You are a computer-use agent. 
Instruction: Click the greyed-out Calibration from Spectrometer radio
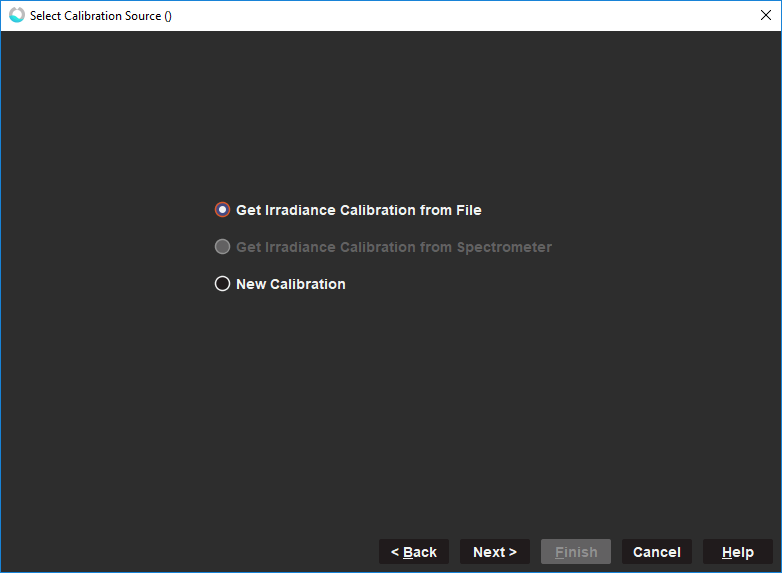coord(222,247)
